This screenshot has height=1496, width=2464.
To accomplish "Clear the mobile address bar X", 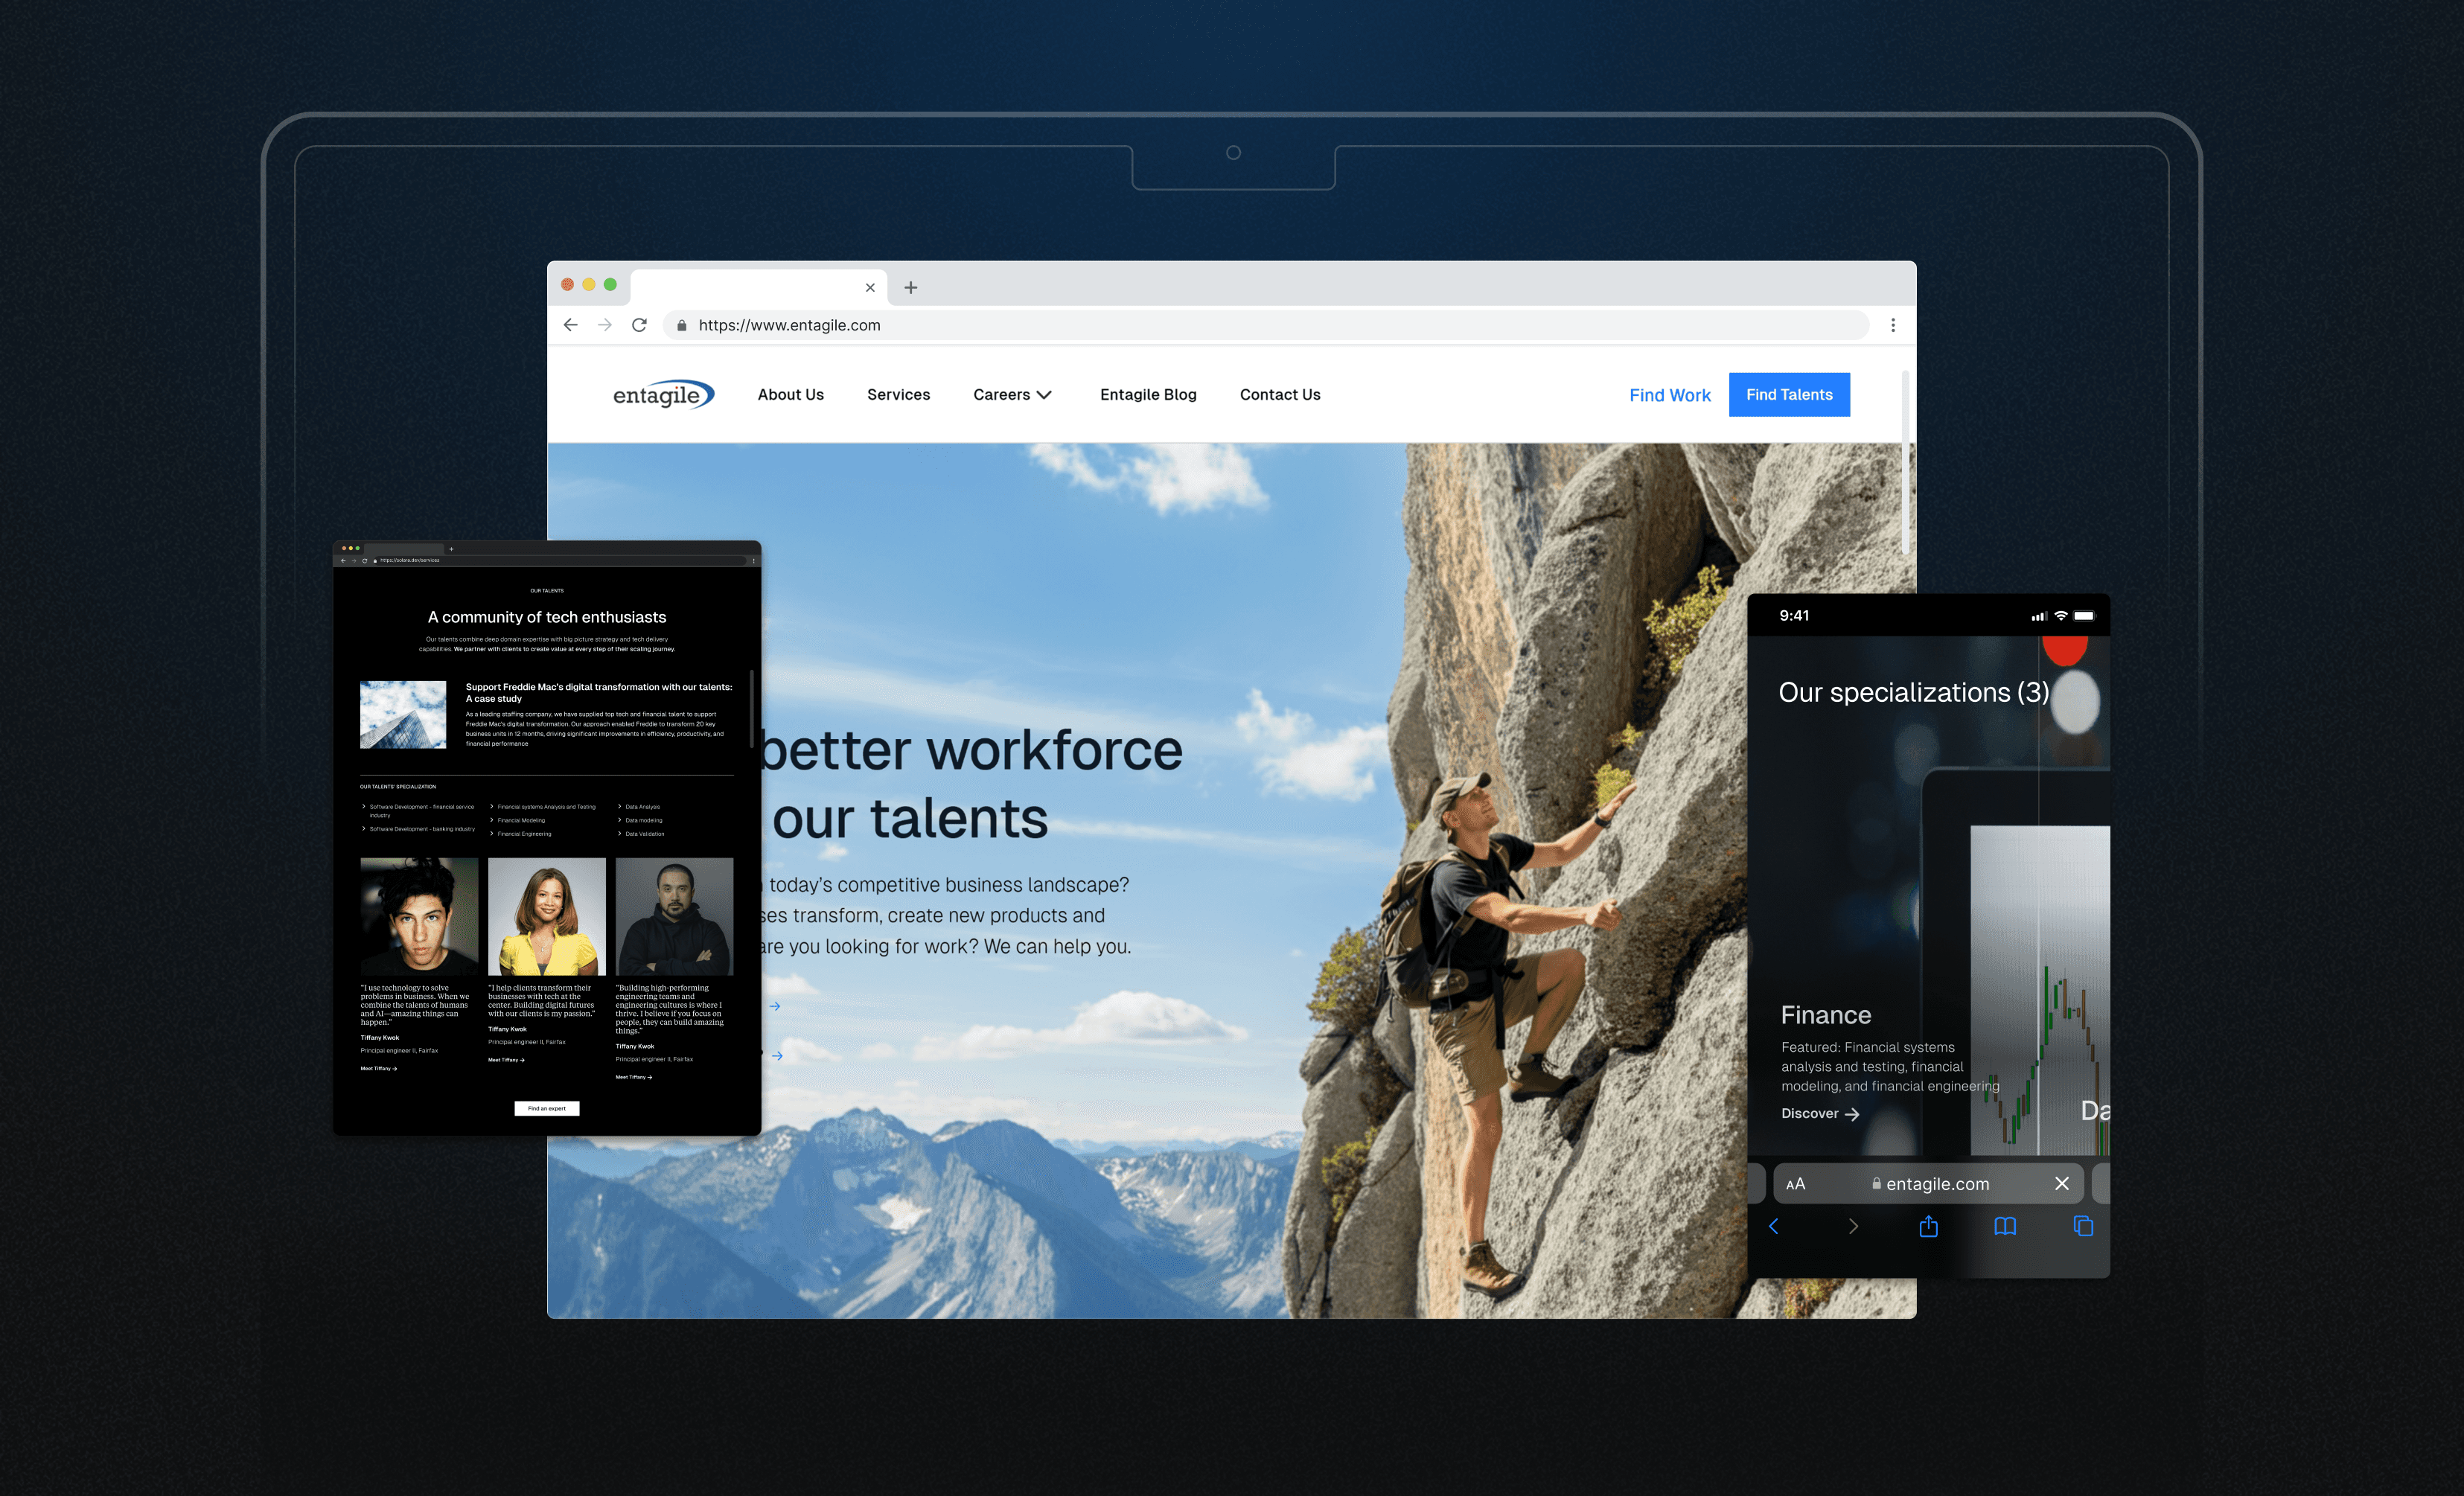I will pos(2061,1183).
